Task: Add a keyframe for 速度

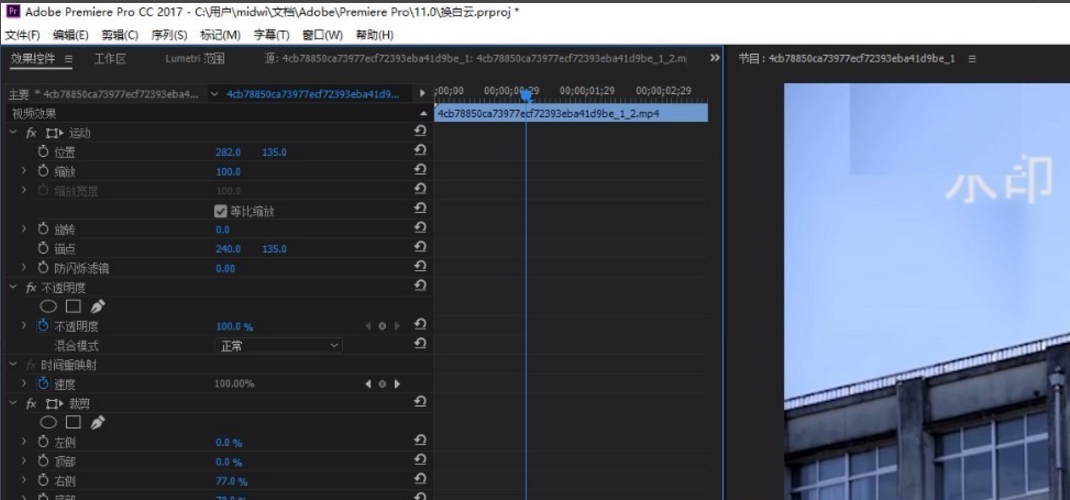Action: [x=382, y=384]
